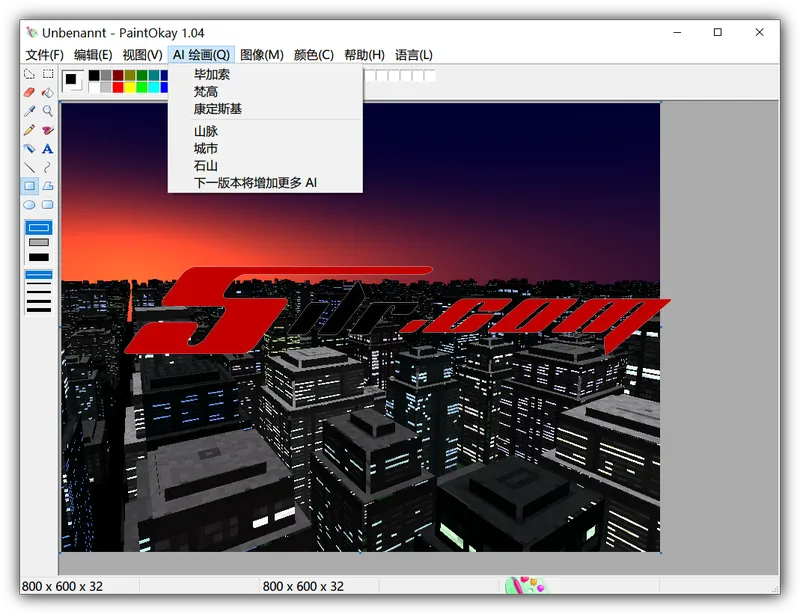The image size is (800, 614).
Task: Activate the eyedropper color picker tool
Action: (x=29, y=111)
